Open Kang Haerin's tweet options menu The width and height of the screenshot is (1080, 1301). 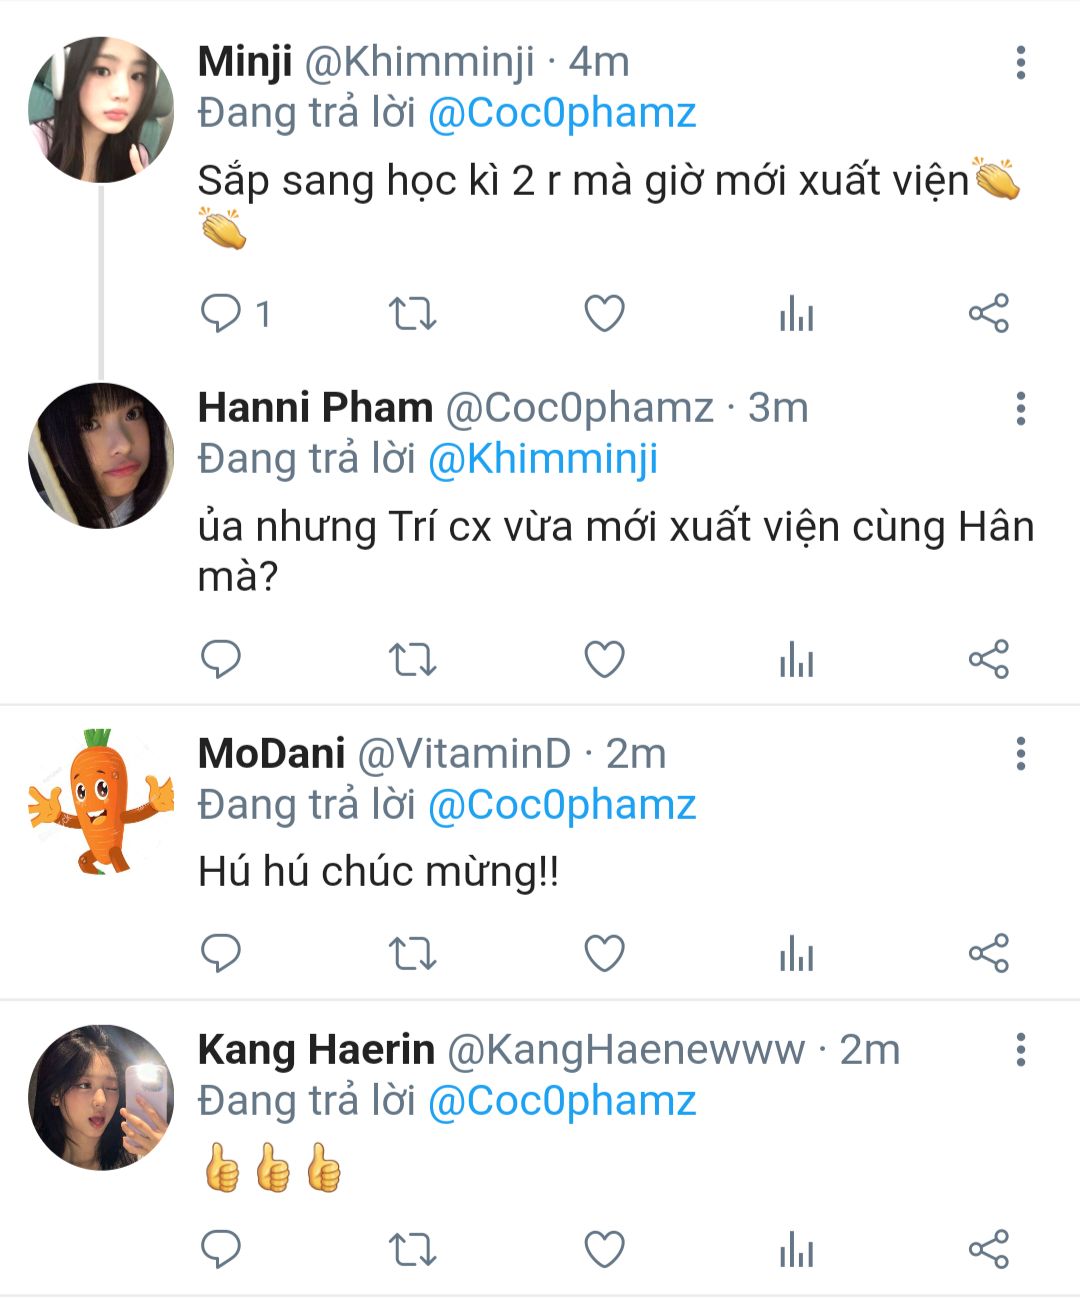1020,1050
